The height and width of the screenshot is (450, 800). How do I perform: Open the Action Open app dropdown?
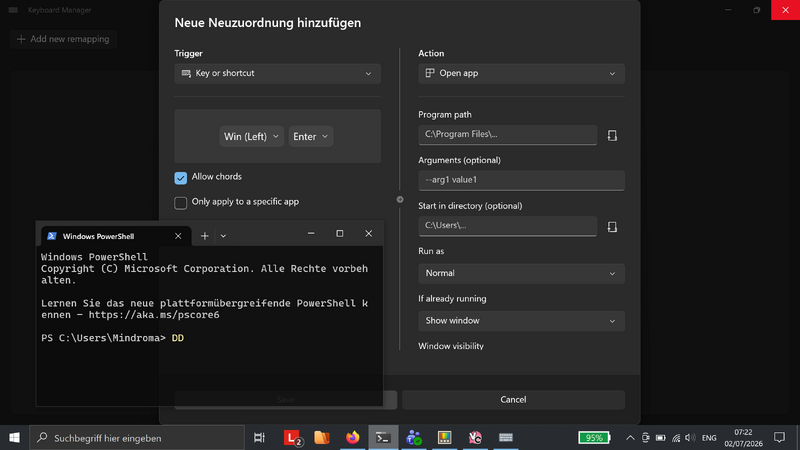tap(521, 73)
